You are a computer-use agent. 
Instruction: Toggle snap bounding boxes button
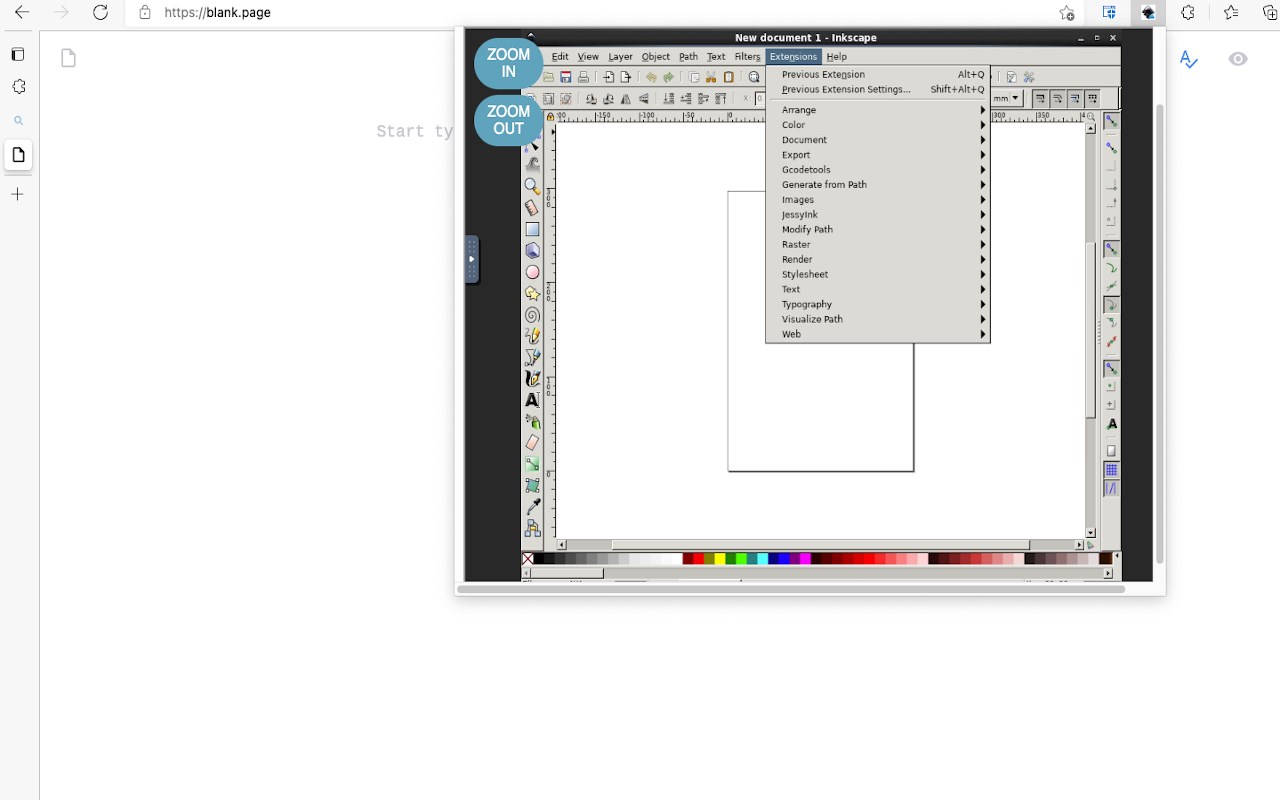point(1111,148)
